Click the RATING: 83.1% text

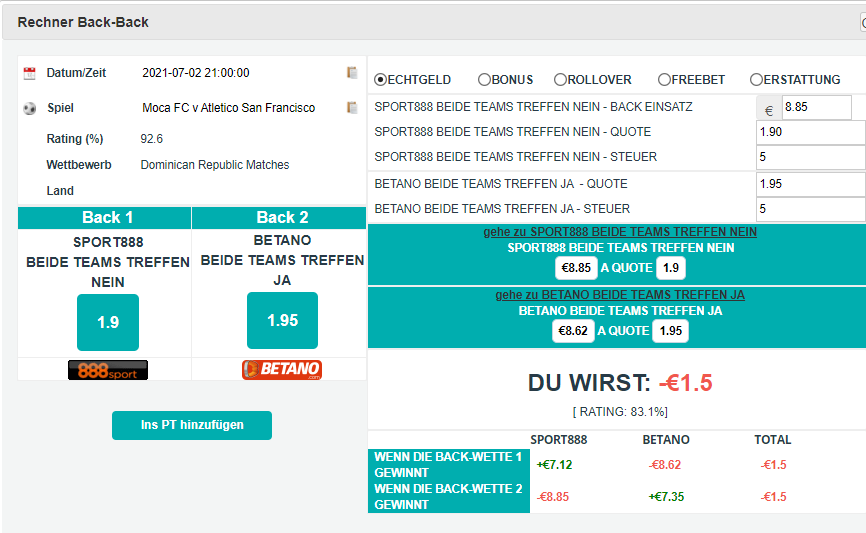click(620, 412)
